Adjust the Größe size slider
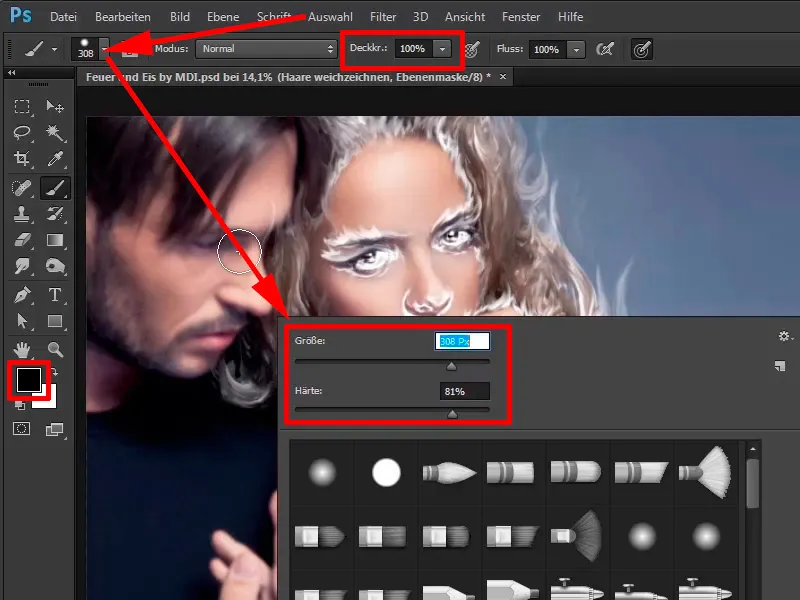The width and height of the screenshot is (800, 600). click(x=451, y=365)
